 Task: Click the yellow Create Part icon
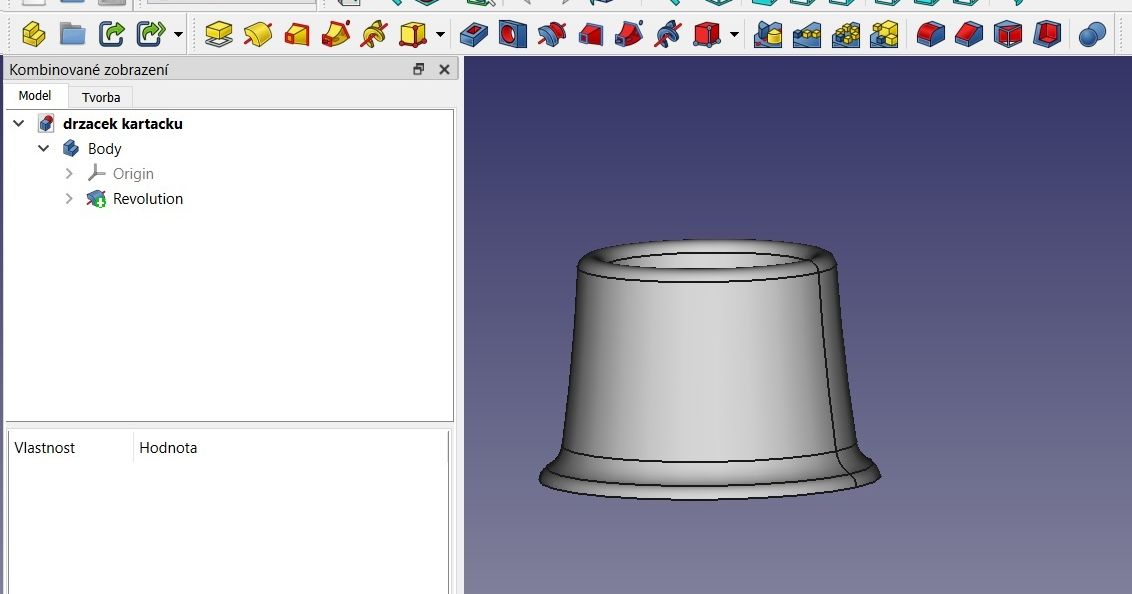33,34
